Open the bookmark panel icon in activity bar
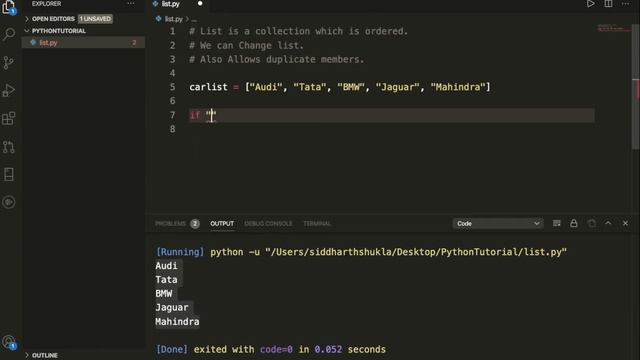Screen dimensions: 640x360 pos(9,175)
